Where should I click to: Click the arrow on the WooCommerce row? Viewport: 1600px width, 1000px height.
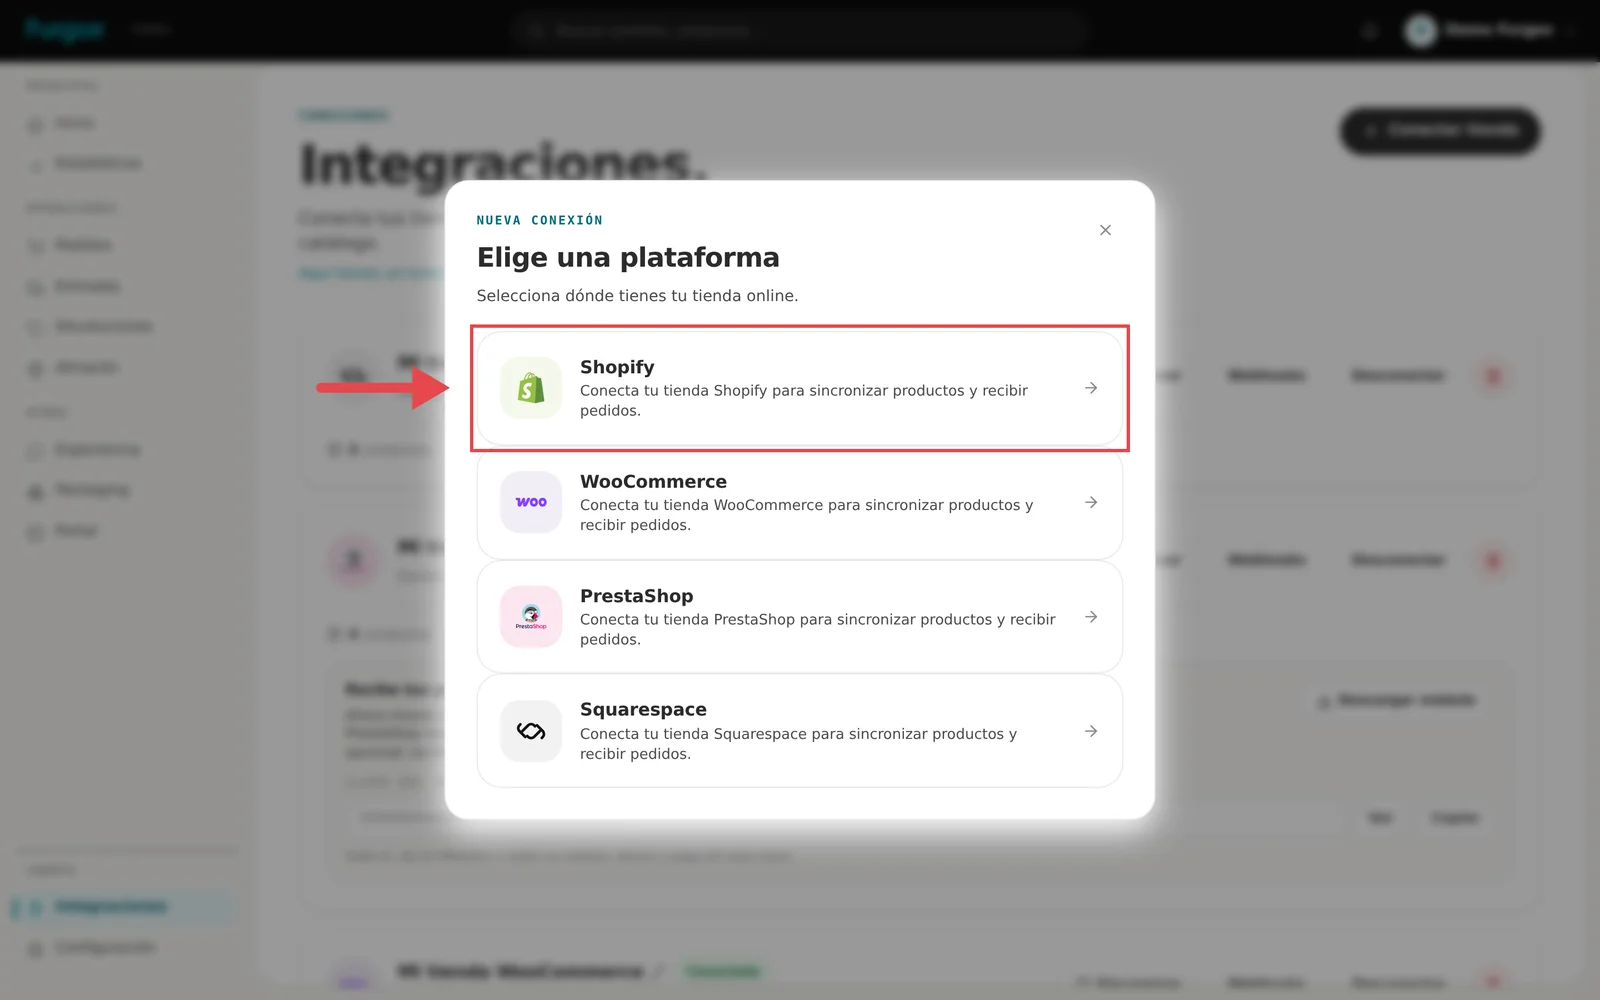[1091, 502]
